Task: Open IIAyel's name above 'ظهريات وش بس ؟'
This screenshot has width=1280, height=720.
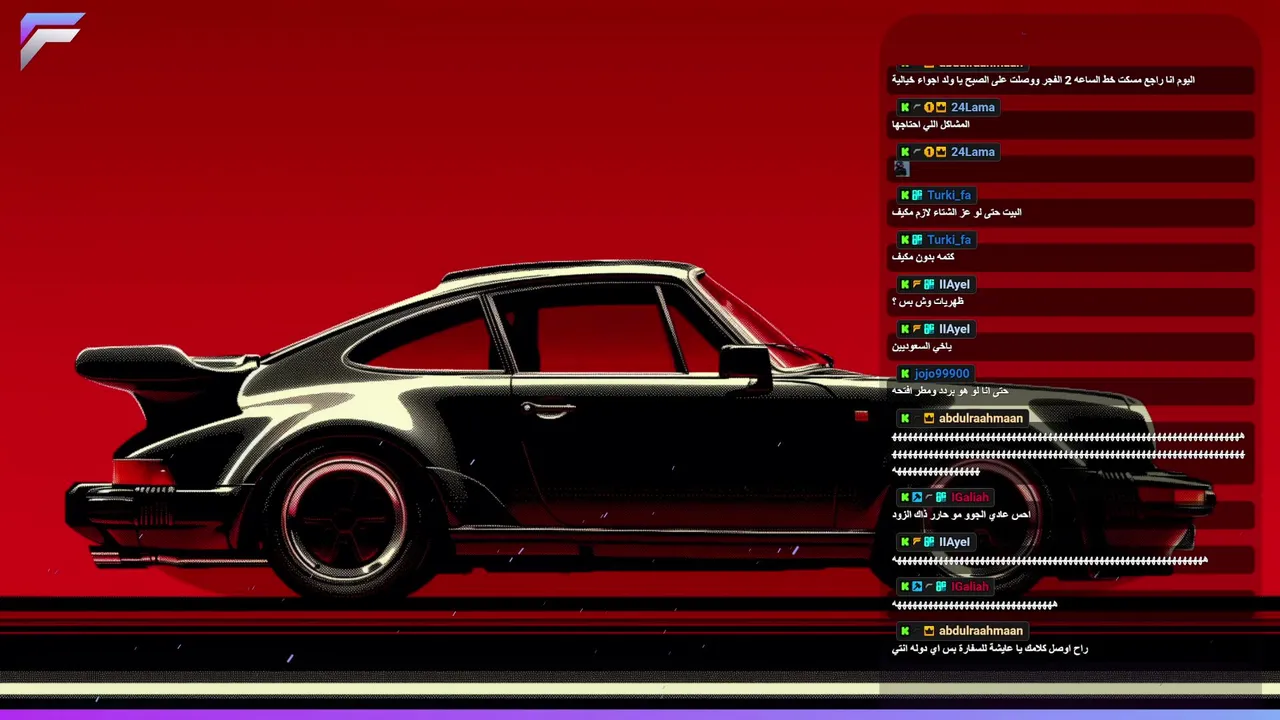Action: pyautogui.click(x=954, y=284)
